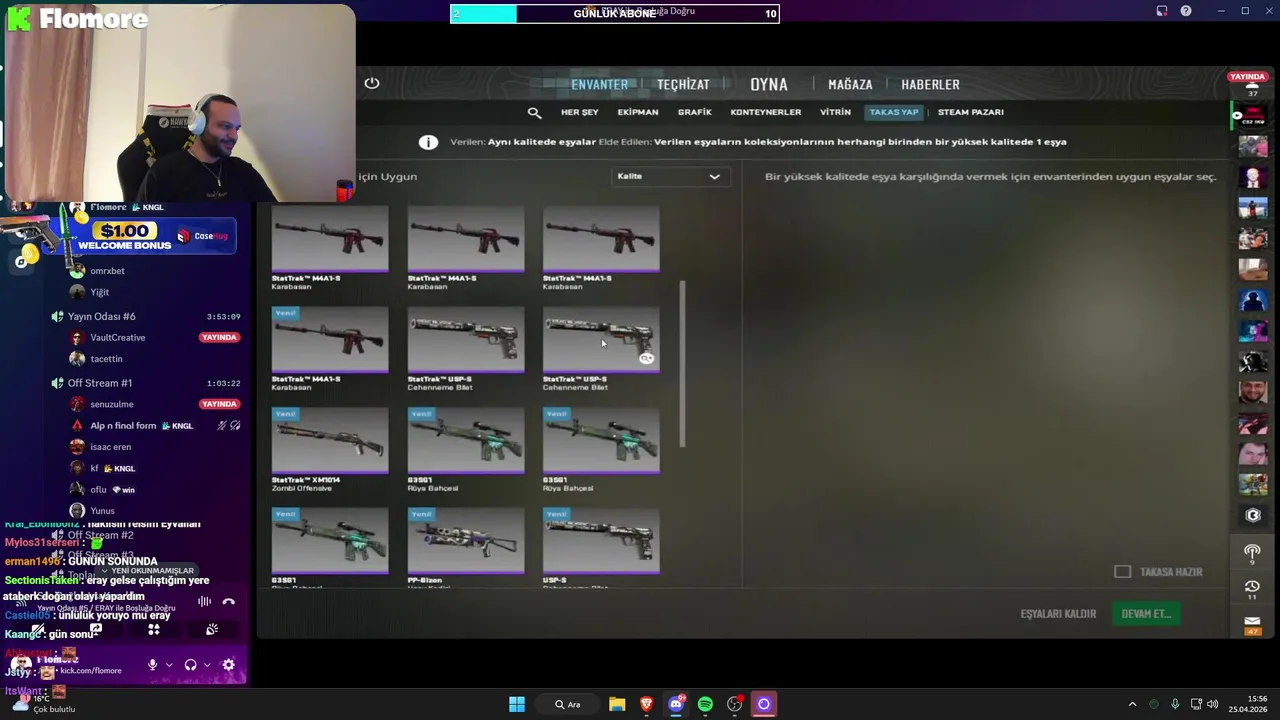Click the EŞYALARI KALDIR button
Image resolution: width=1280 pixels, height=720 pixels.
pyautogui.click(x=1058, y=614)
